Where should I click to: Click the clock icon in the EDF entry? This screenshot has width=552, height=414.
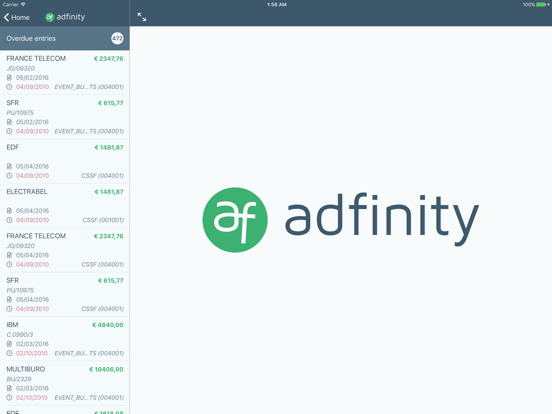pos(10,176)
